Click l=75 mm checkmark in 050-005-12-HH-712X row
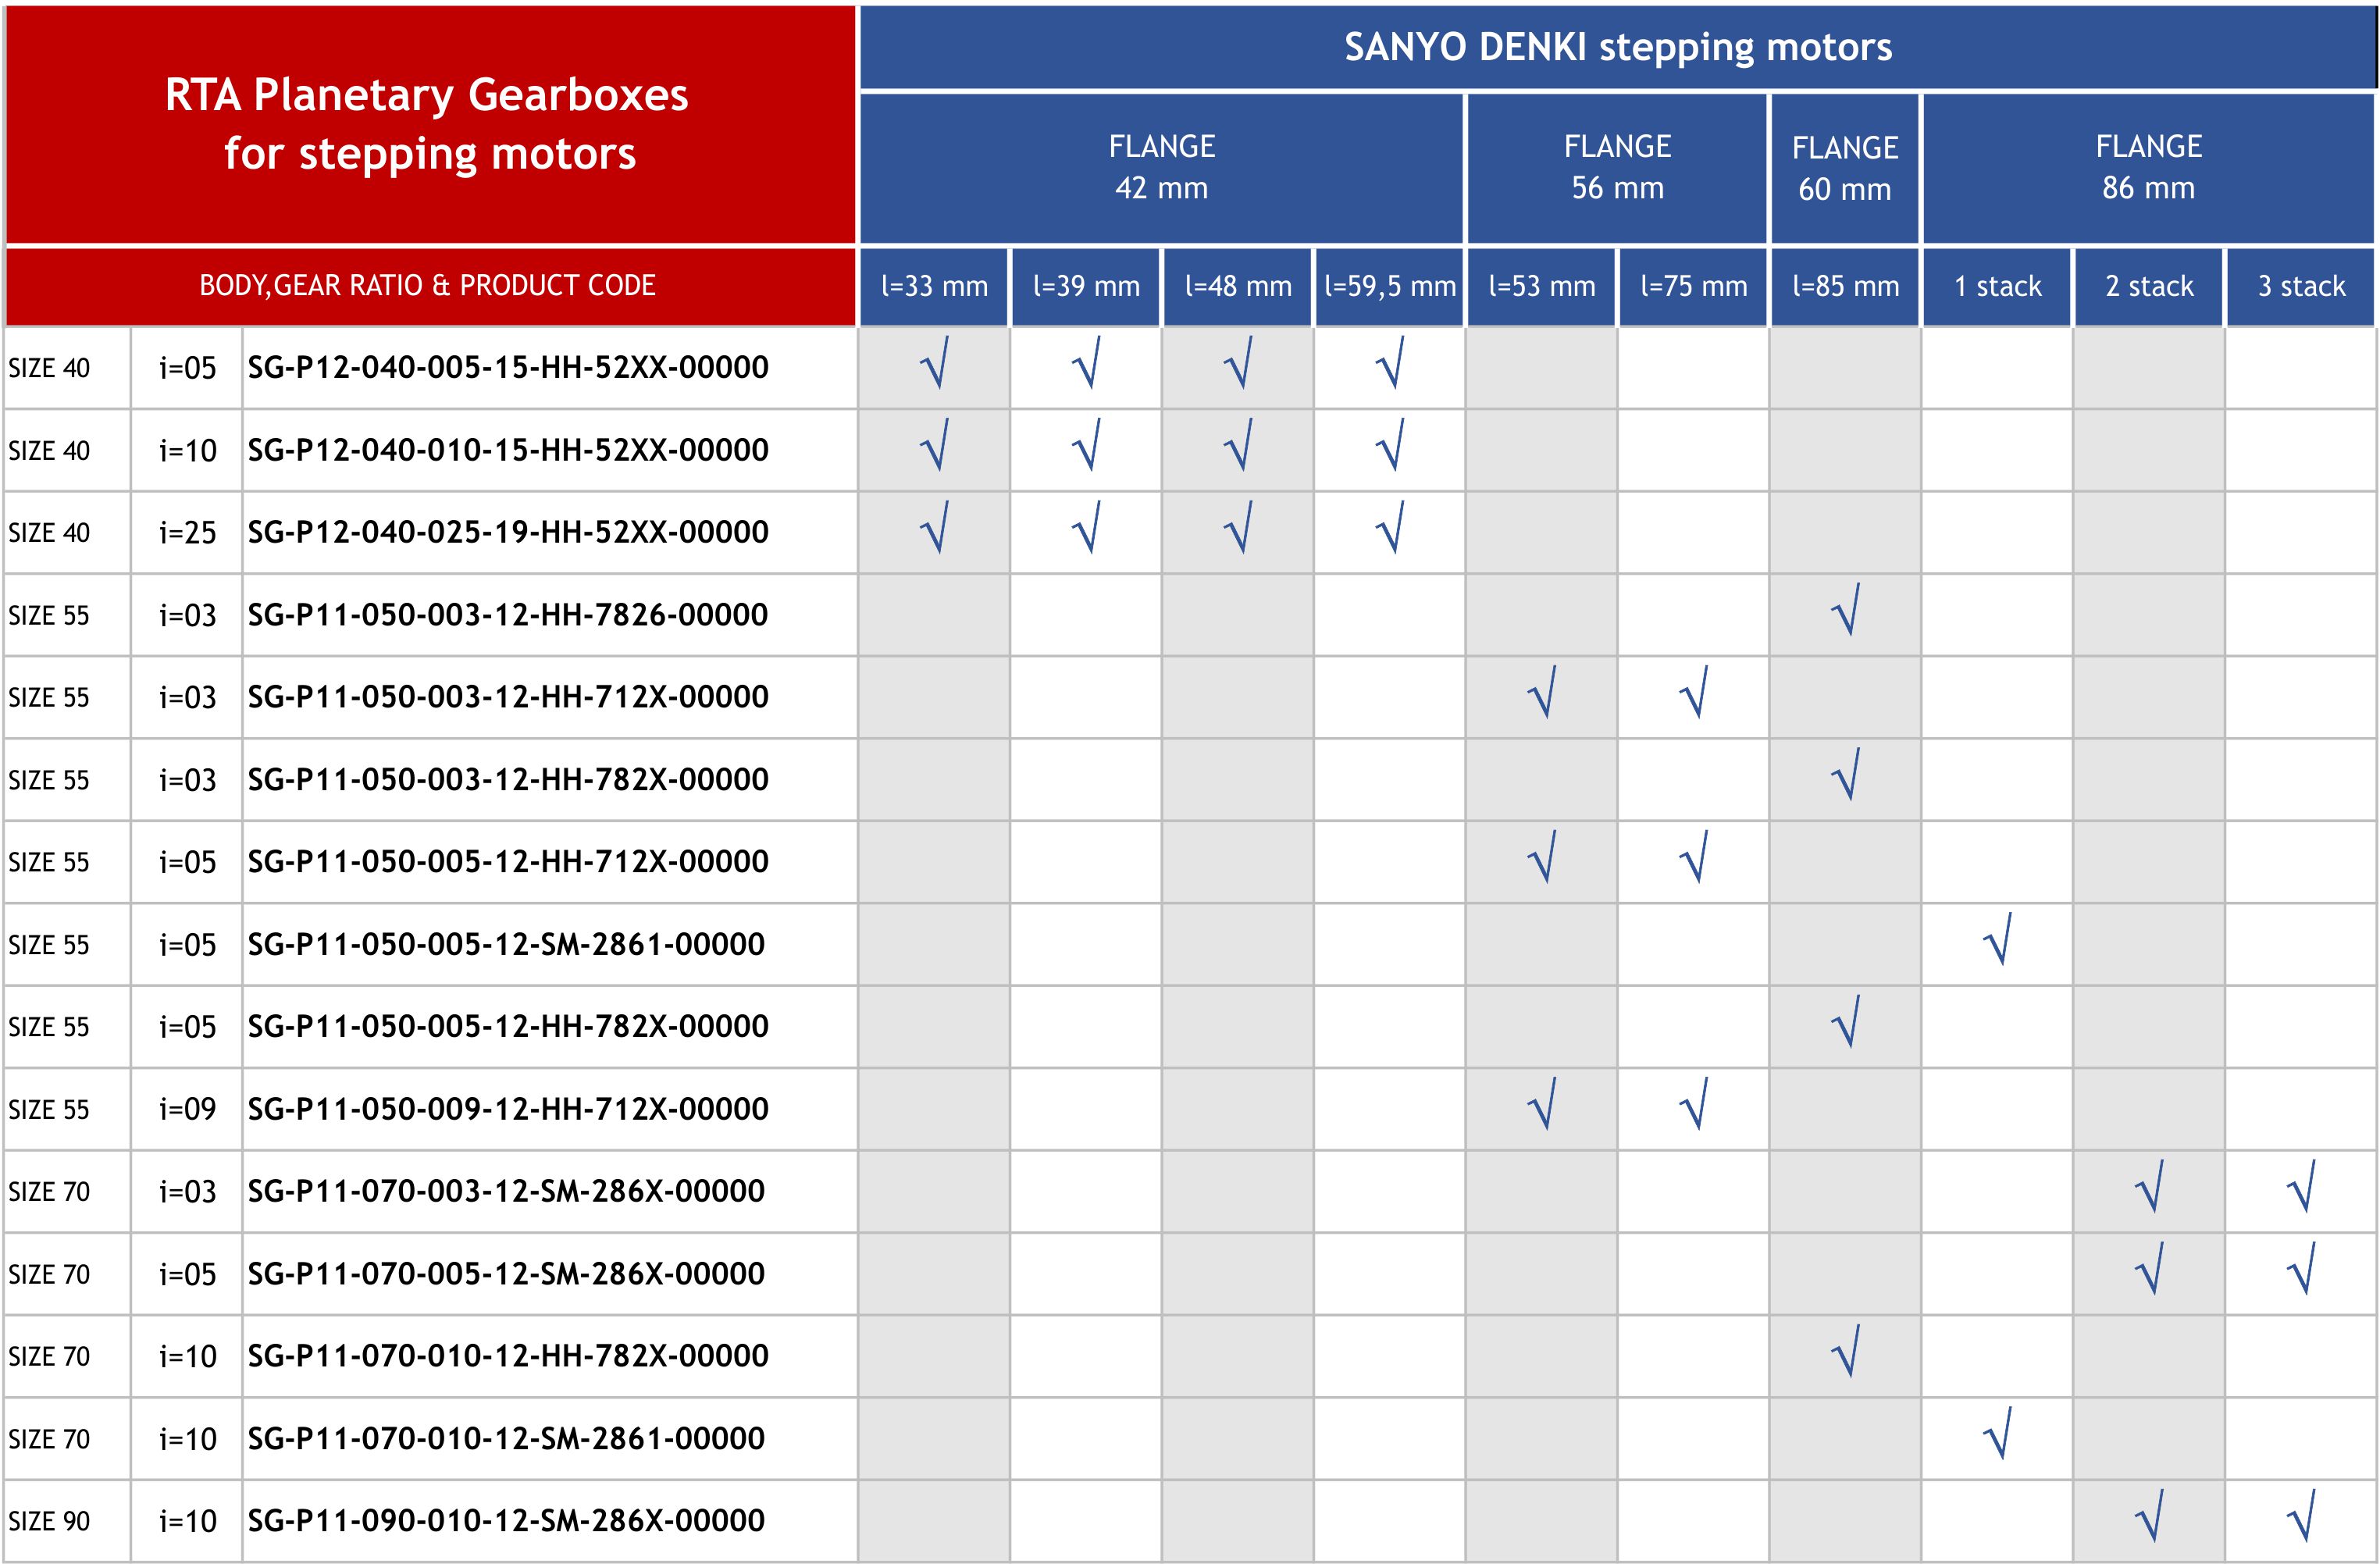Screen dimensions: 2380x1564 [x=1693, y=856]
